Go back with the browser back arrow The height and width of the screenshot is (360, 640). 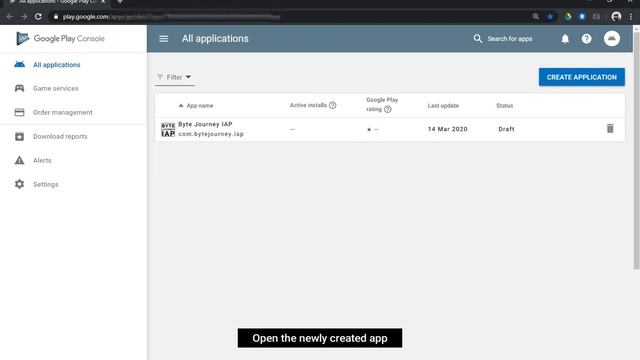(x=9, y=17)
